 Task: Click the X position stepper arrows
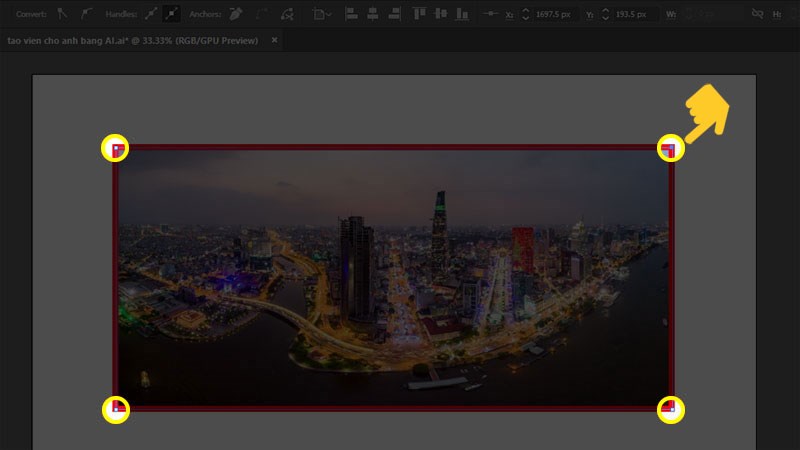tap(527, 14)
